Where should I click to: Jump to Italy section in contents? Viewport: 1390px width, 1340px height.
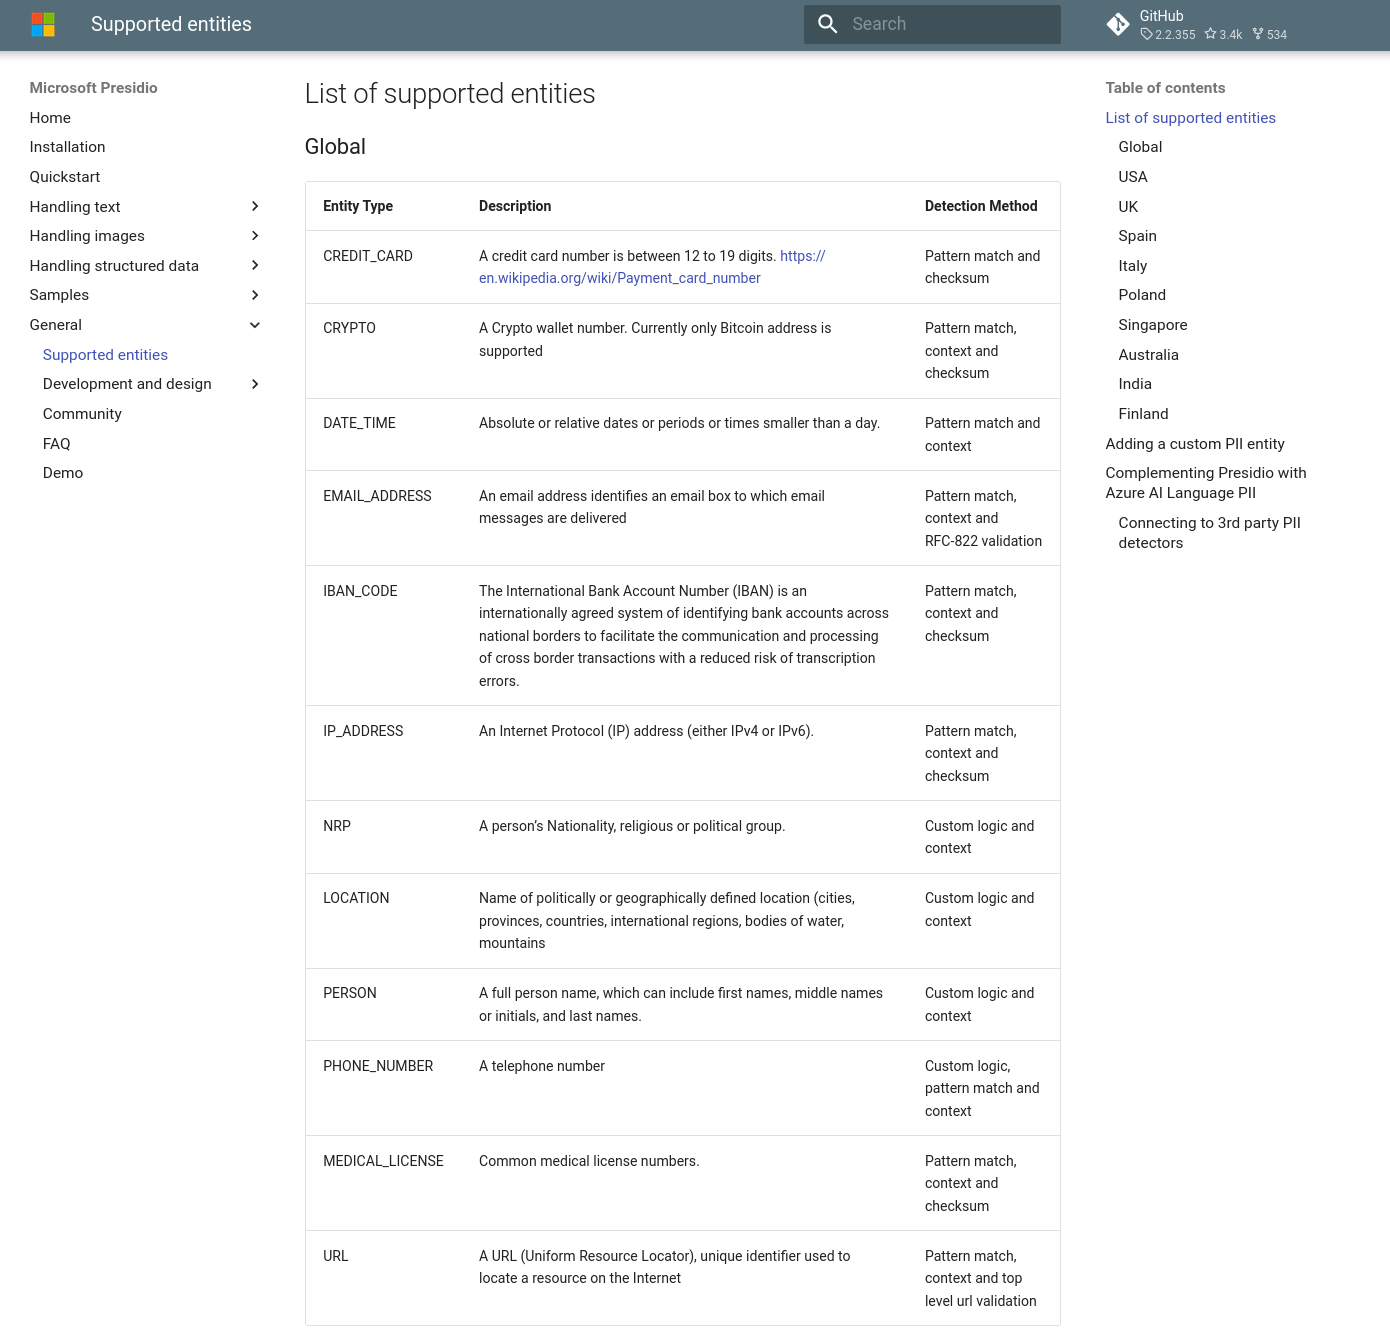click(x=1133, y=266)
